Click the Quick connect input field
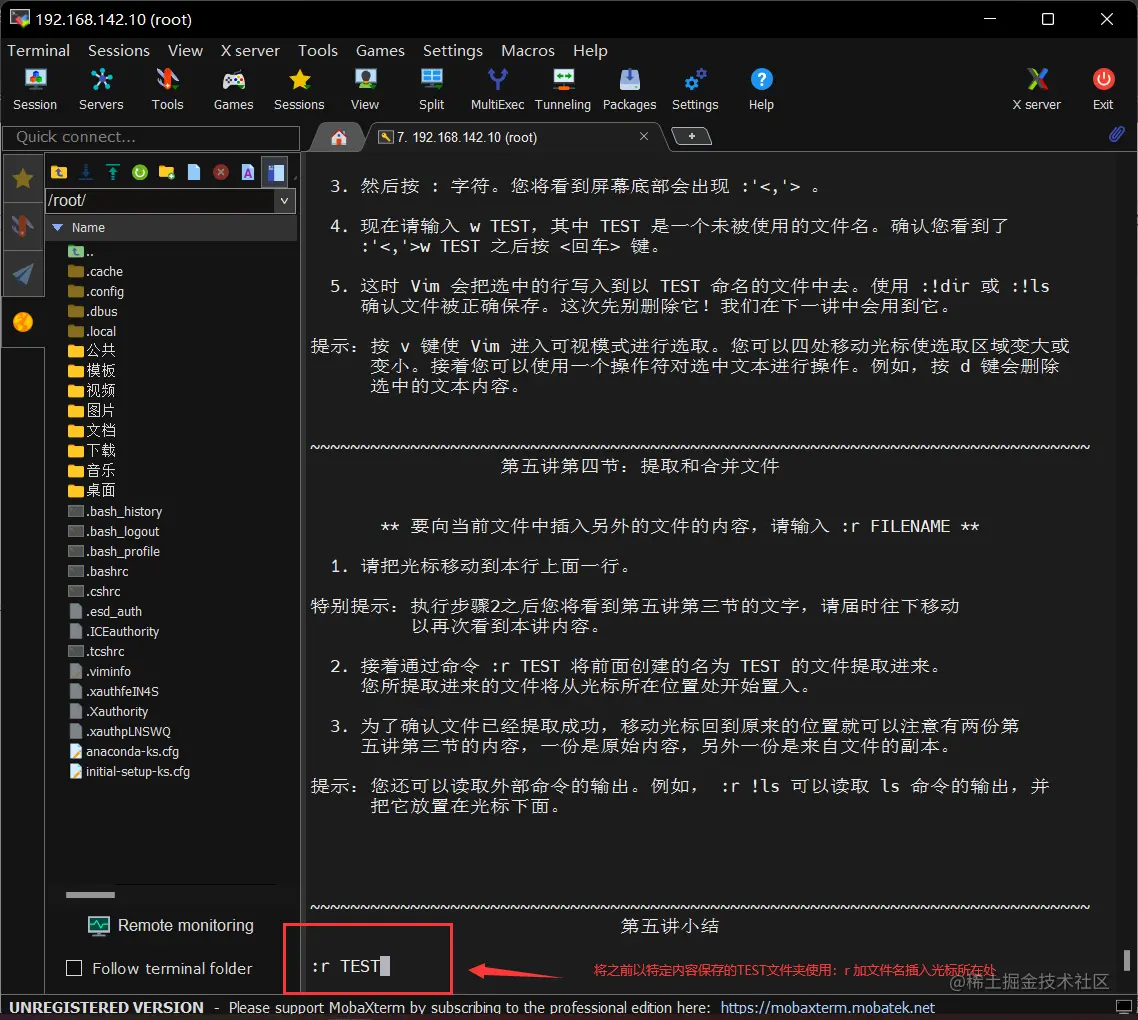This screenshot has height=1020, width=1138. point(151,137)
